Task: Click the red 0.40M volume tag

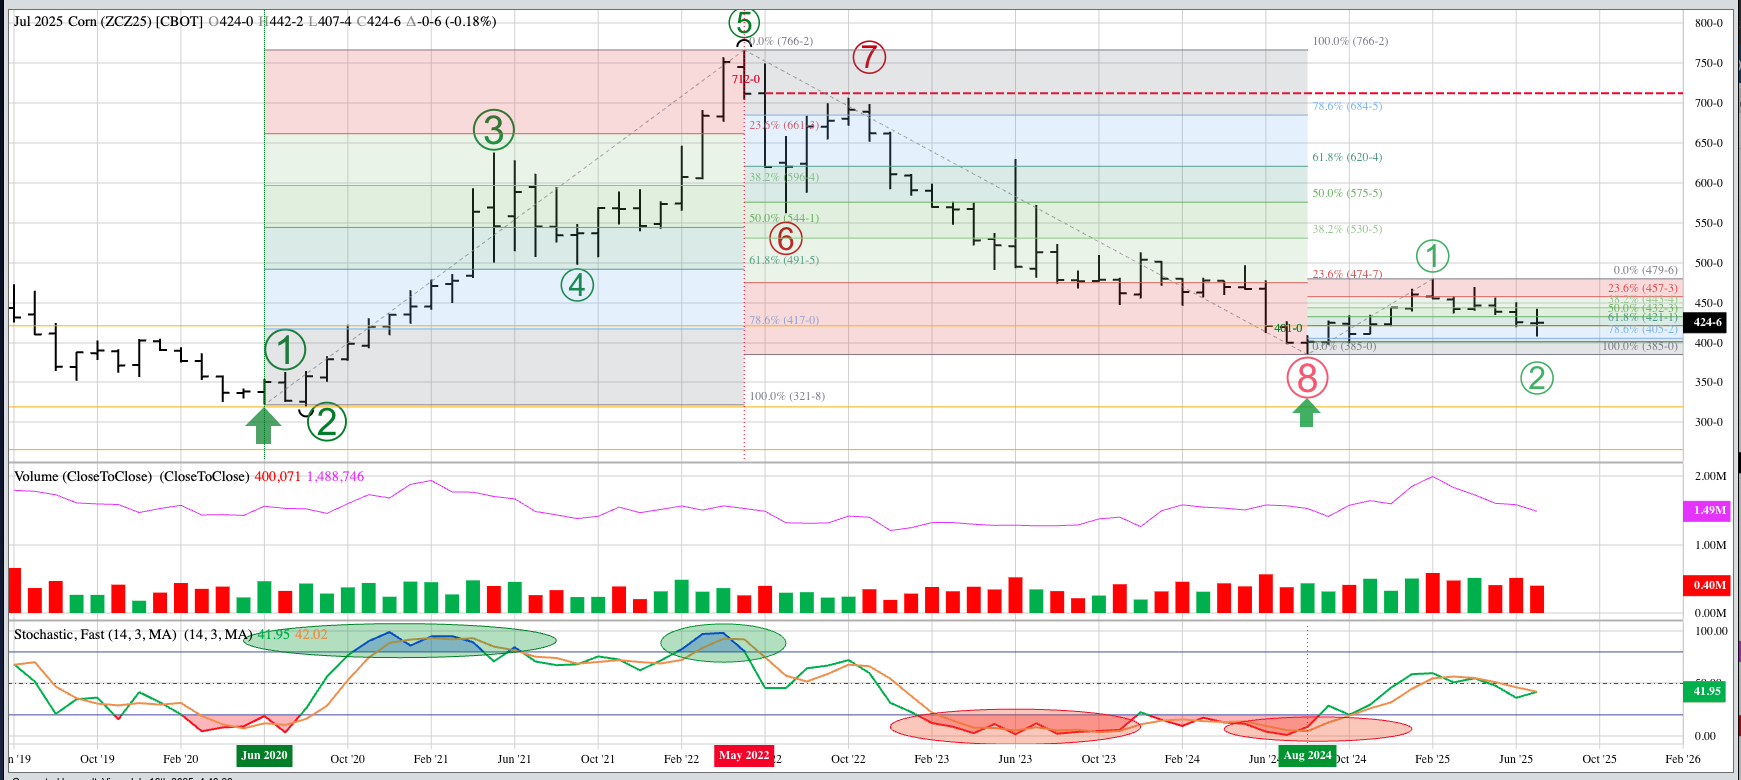Action: pyautogui.click(x=1708, y=585)
